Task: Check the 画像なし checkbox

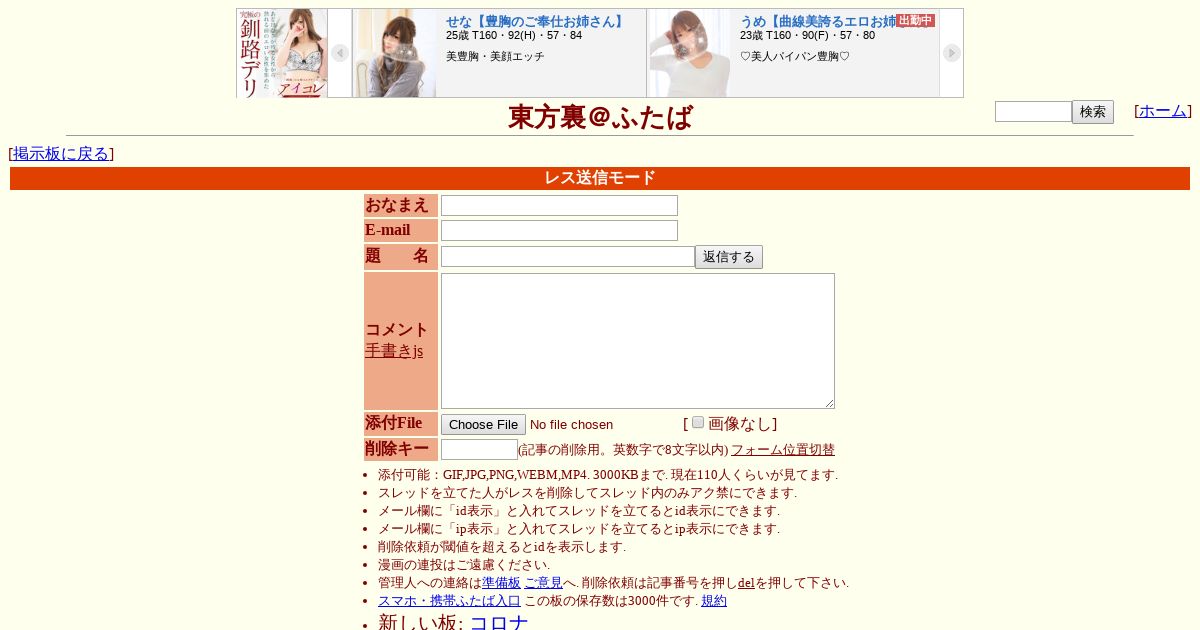Action: (x=698, y=422)
